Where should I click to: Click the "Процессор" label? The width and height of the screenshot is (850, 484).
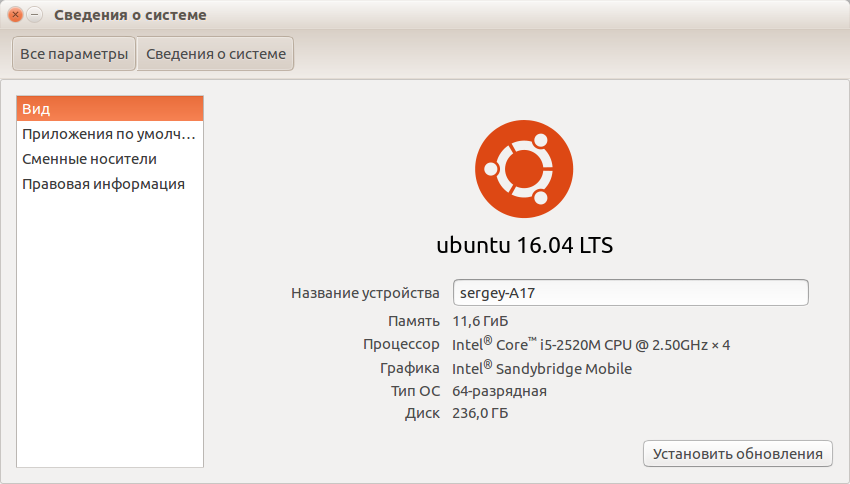pyautogui.click(x=401, y=345)
